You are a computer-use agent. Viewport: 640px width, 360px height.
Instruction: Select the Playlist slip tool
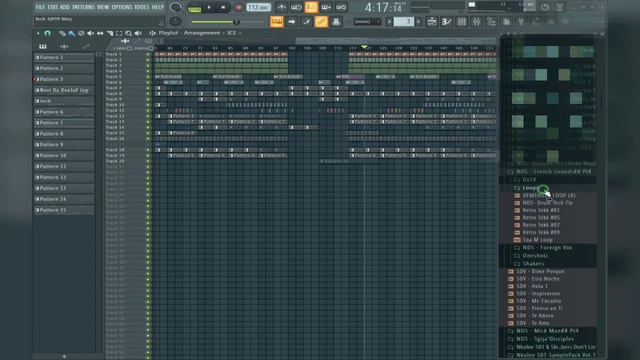click(100, 33)
